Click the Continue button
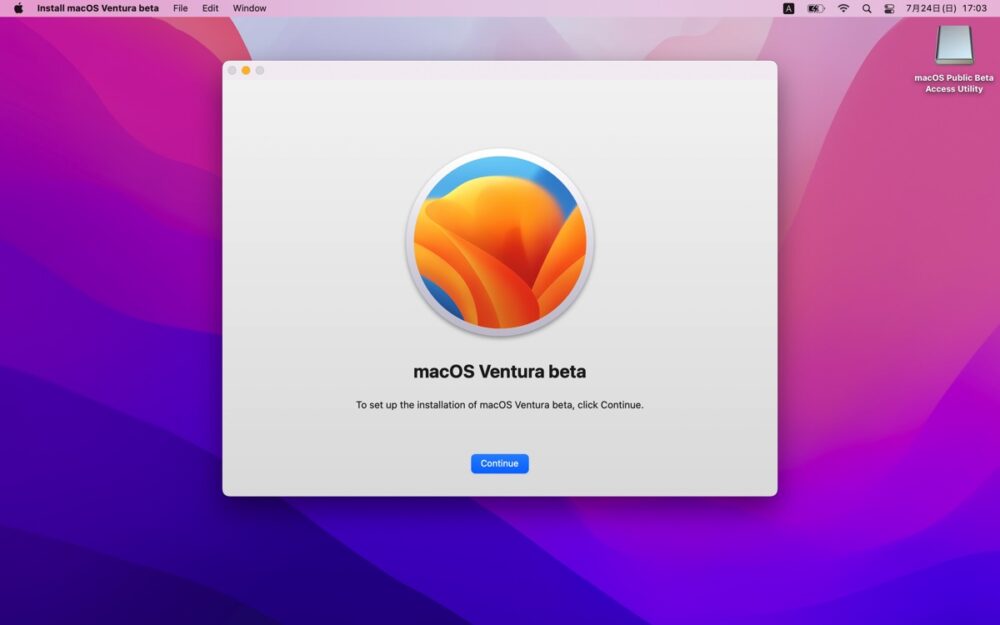 click(x=499, y=464)
